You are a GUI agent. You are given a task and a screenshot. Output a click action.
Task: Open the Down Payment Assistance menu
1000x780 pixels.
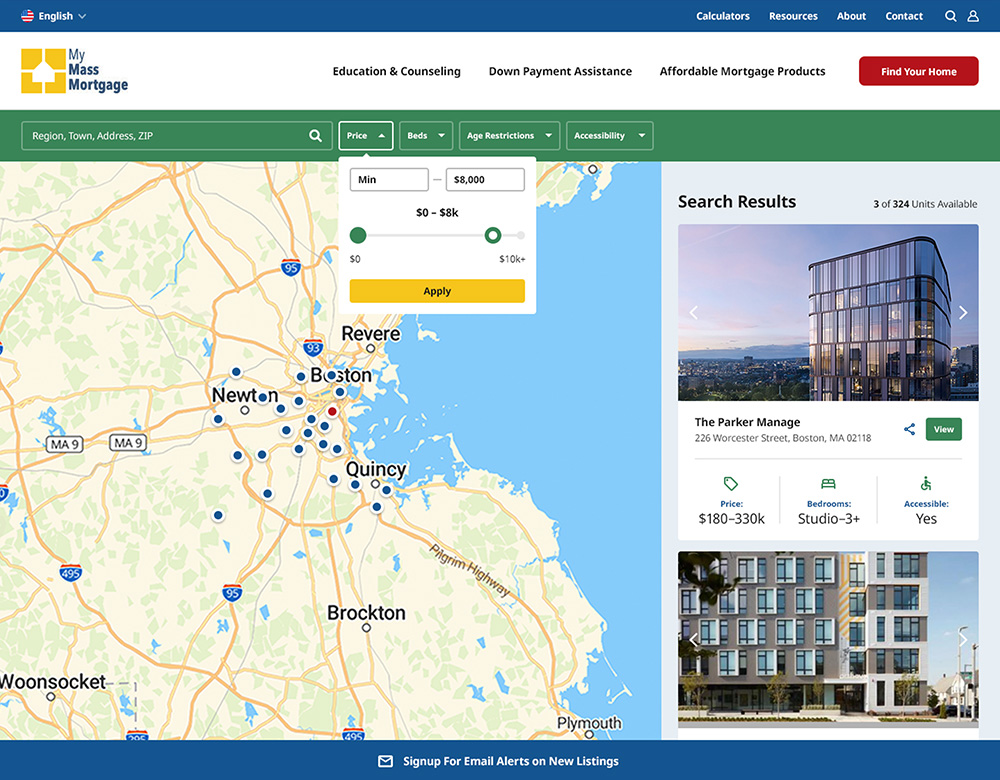pos(560,72)
